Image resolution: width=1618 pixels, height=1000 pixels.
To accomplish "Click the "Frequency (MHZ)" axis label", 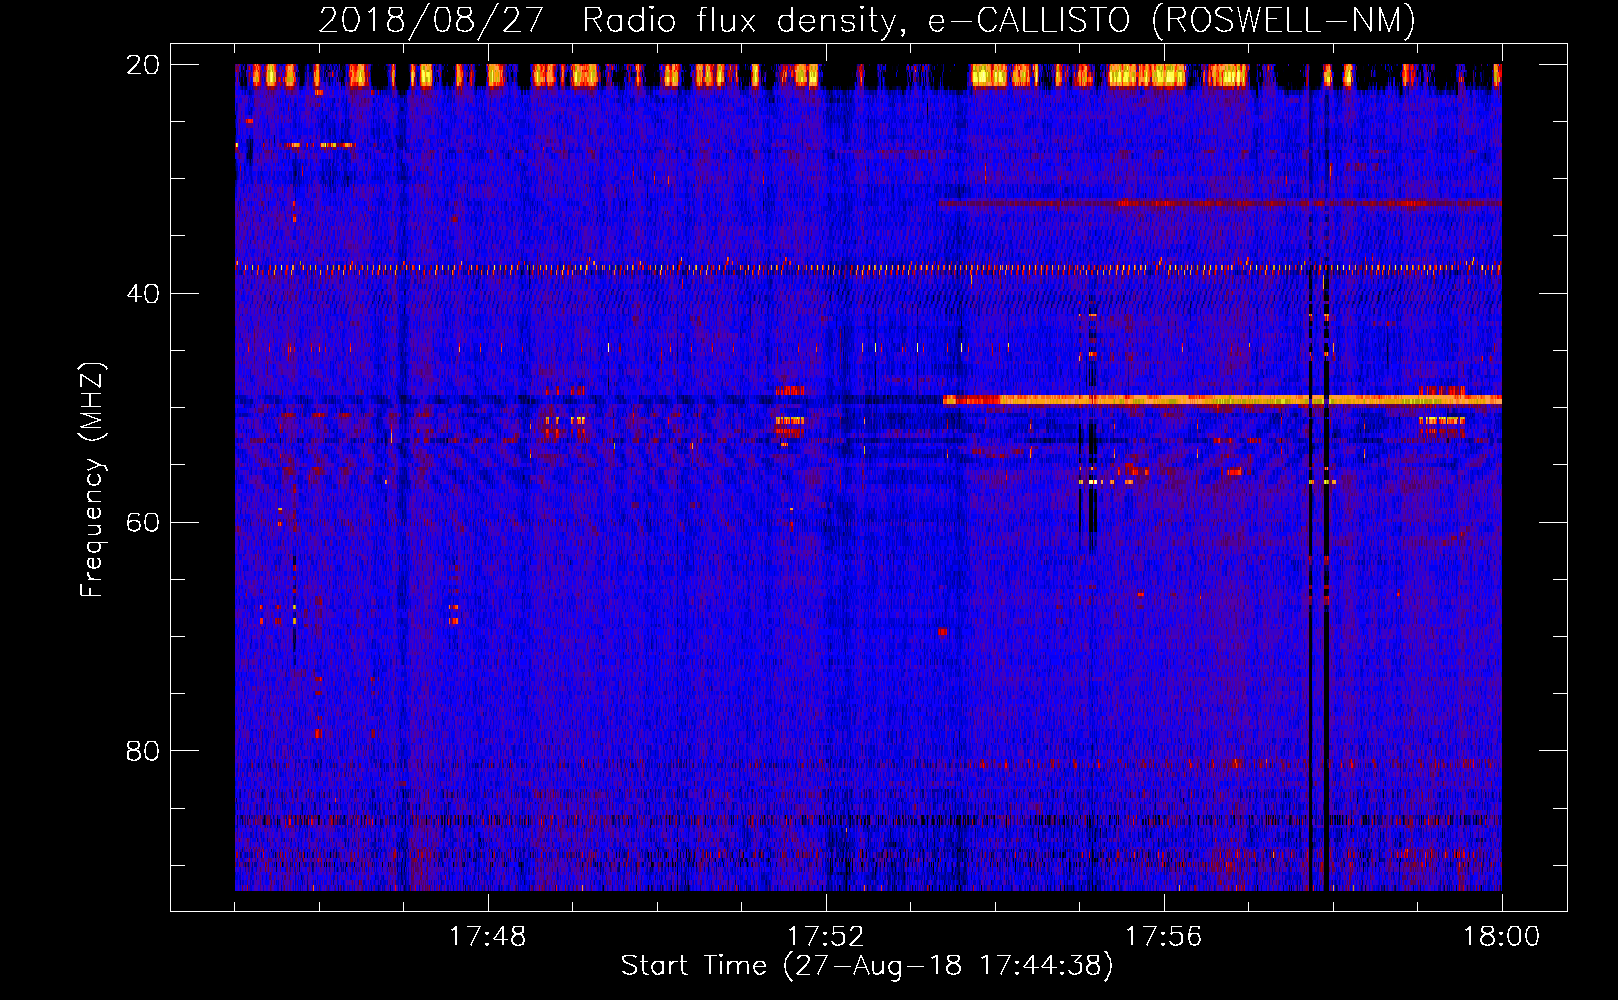I will [x=92, y=480].
